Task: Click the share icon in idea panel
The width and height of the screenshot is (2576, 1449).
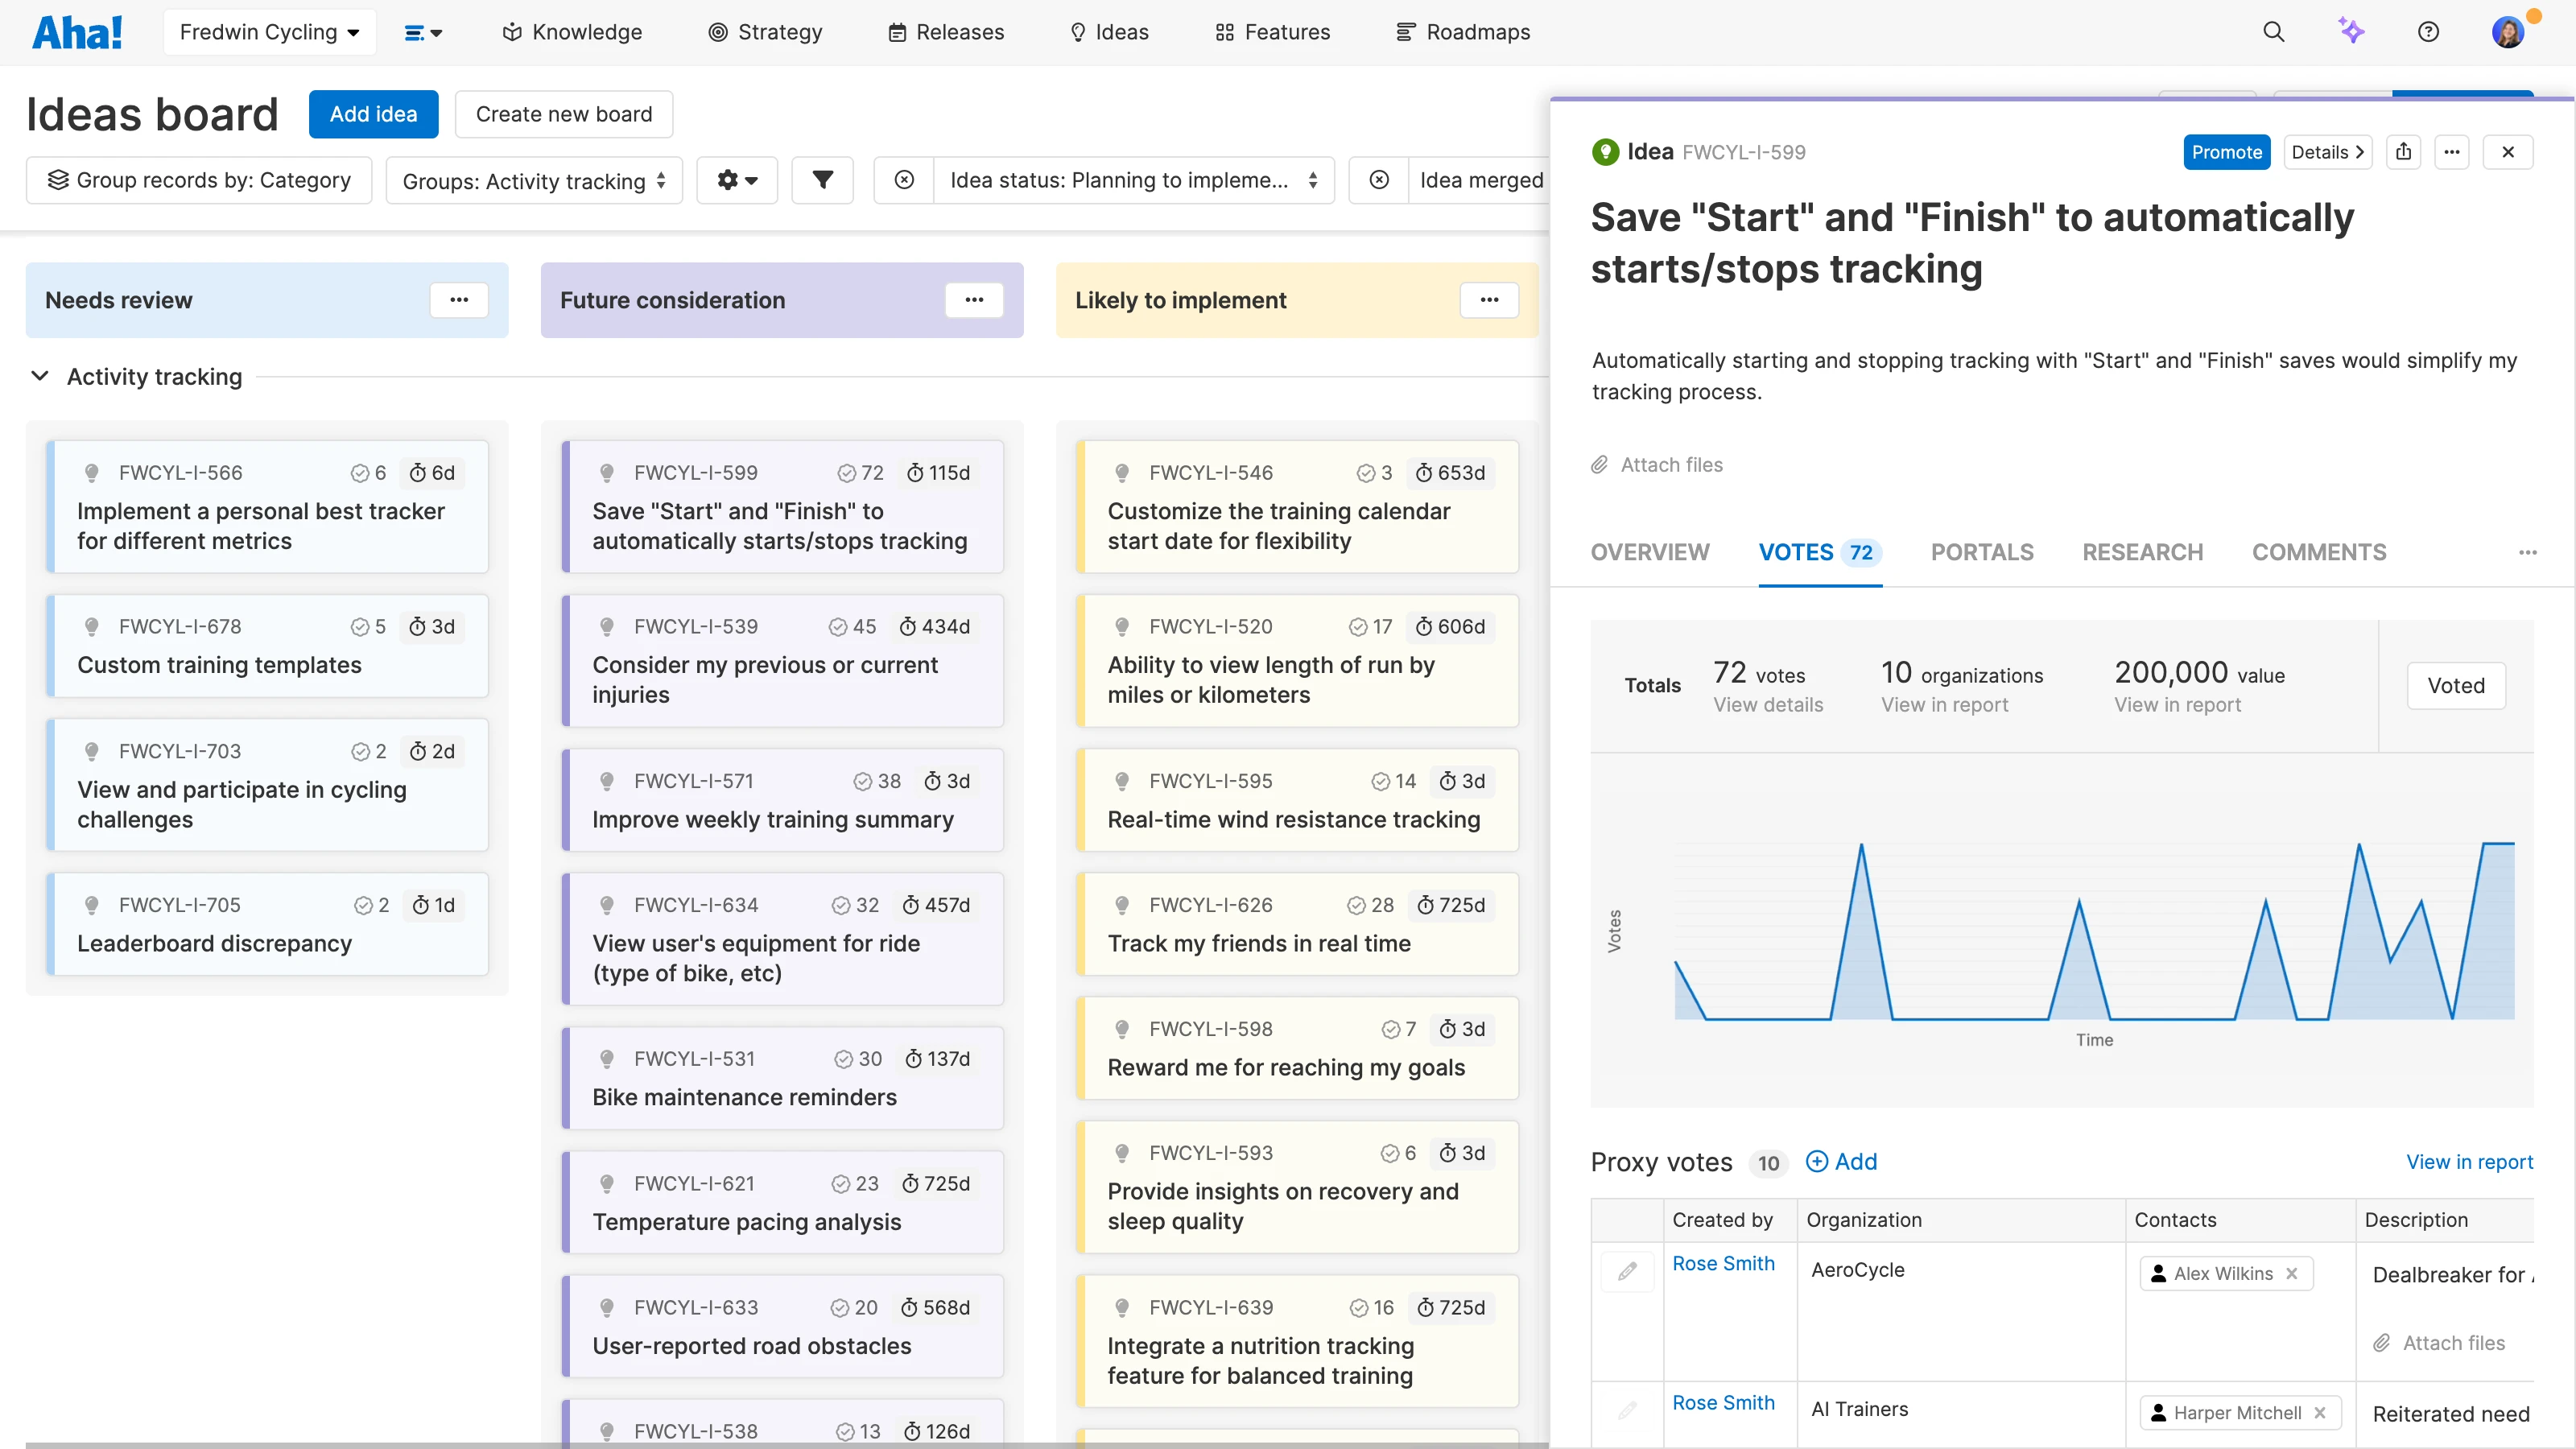Action: click(2404, 152)
